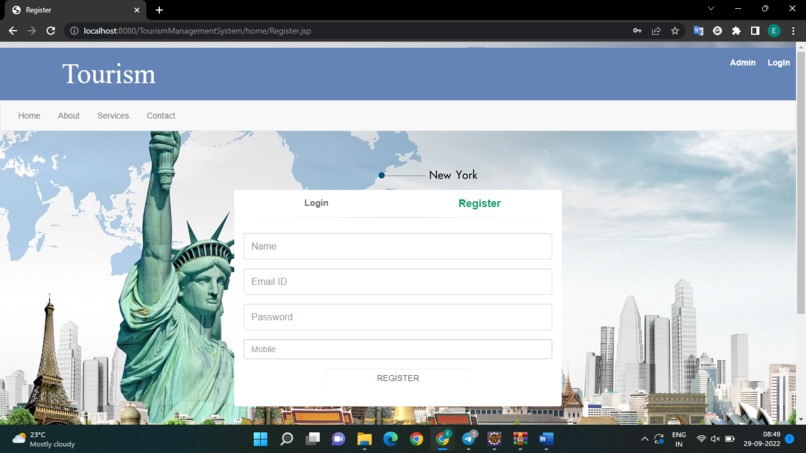Click the Email ID input field

coord(398,282)
